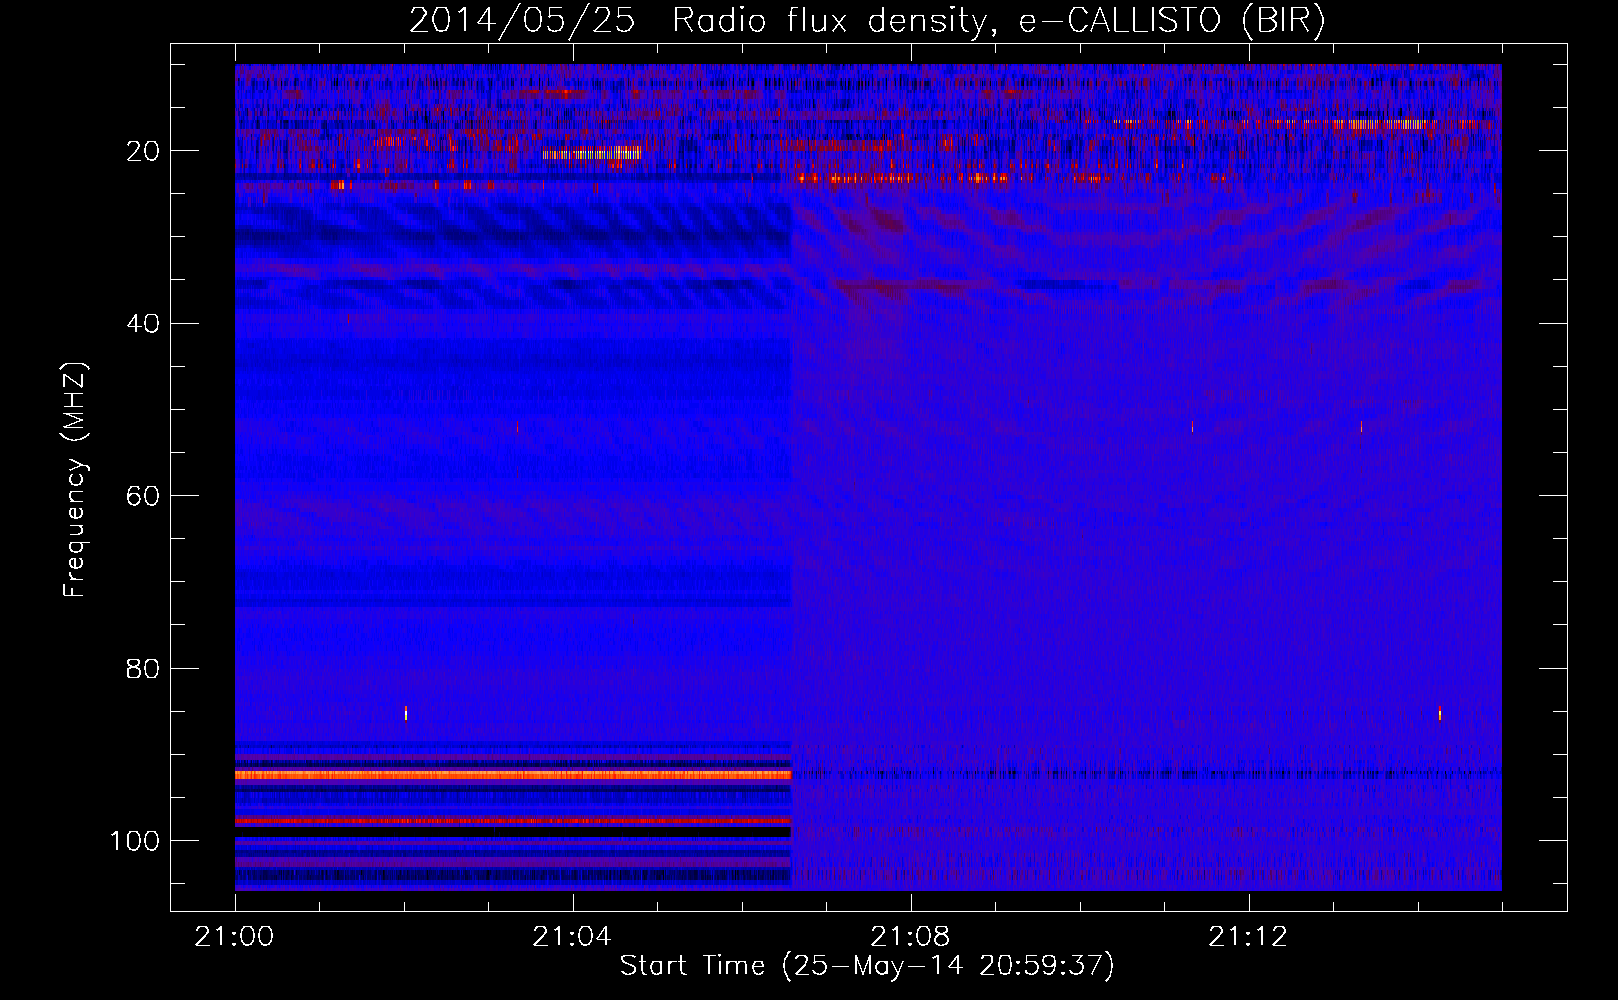1618x1000 pixels.
Task: Click the red band near 98 MHz
Action: pyautogui.click(x=513, y=820)
